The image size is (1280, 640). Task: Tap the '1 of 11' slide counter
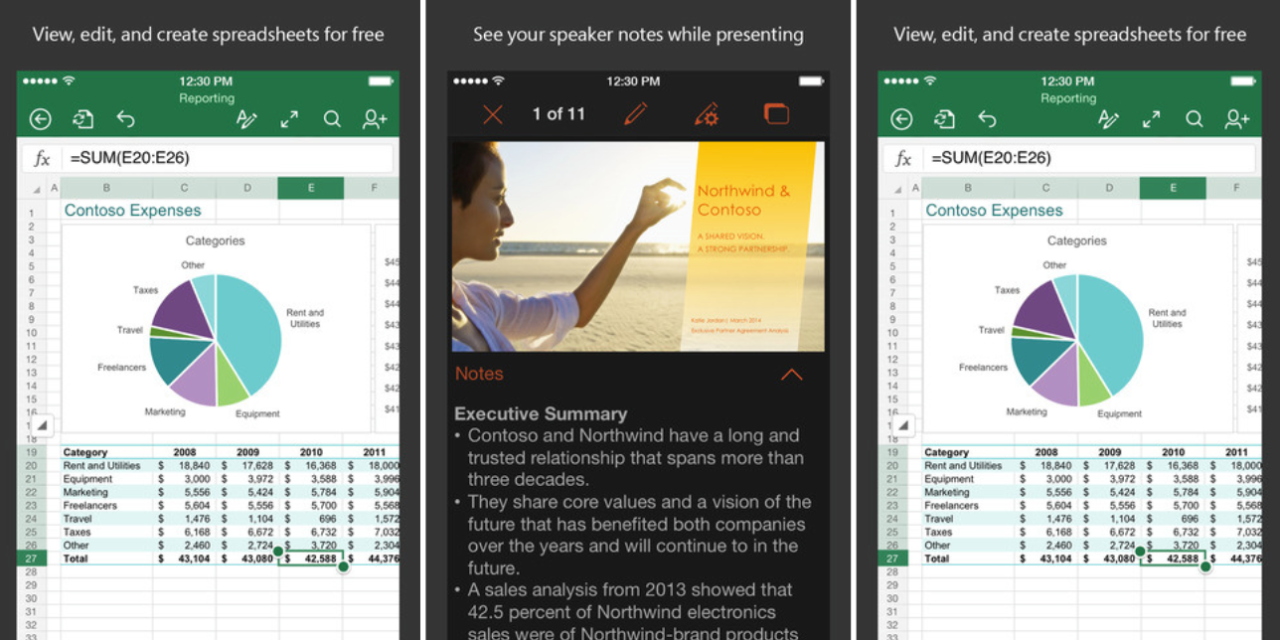point(558,114)
